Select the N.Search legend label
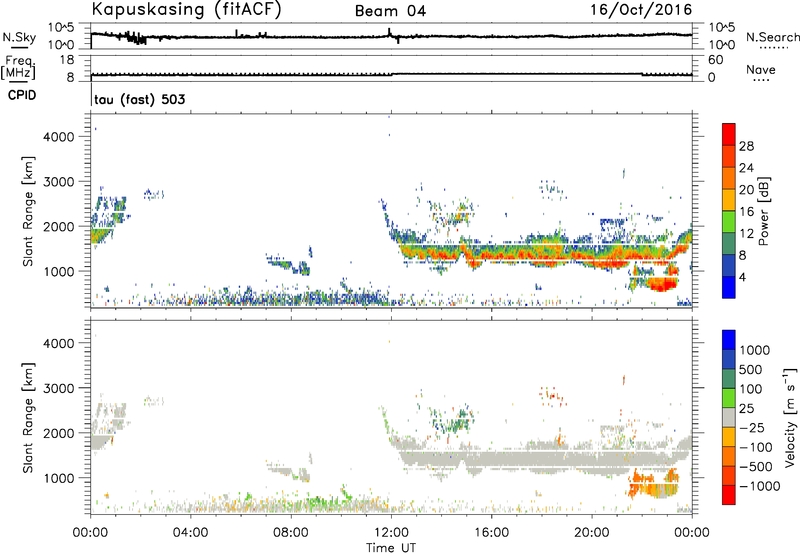 click(x=773, y=37)
